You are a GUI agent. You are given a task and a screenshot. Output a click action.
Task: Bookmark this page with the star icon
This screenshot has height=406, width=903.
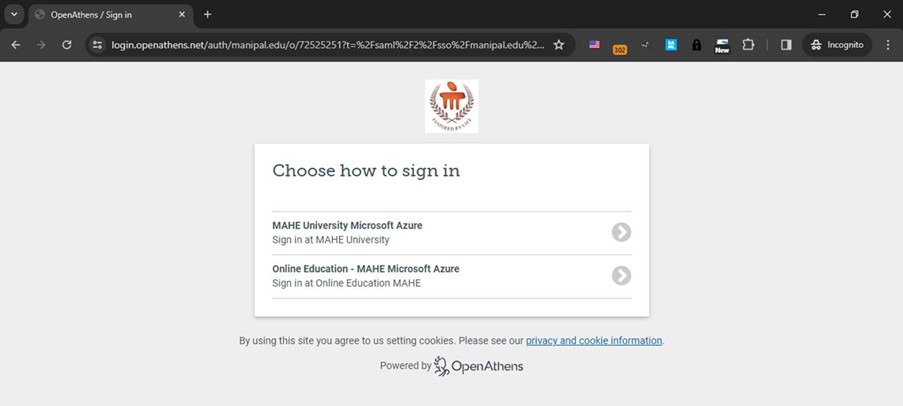tap(559, 45)
